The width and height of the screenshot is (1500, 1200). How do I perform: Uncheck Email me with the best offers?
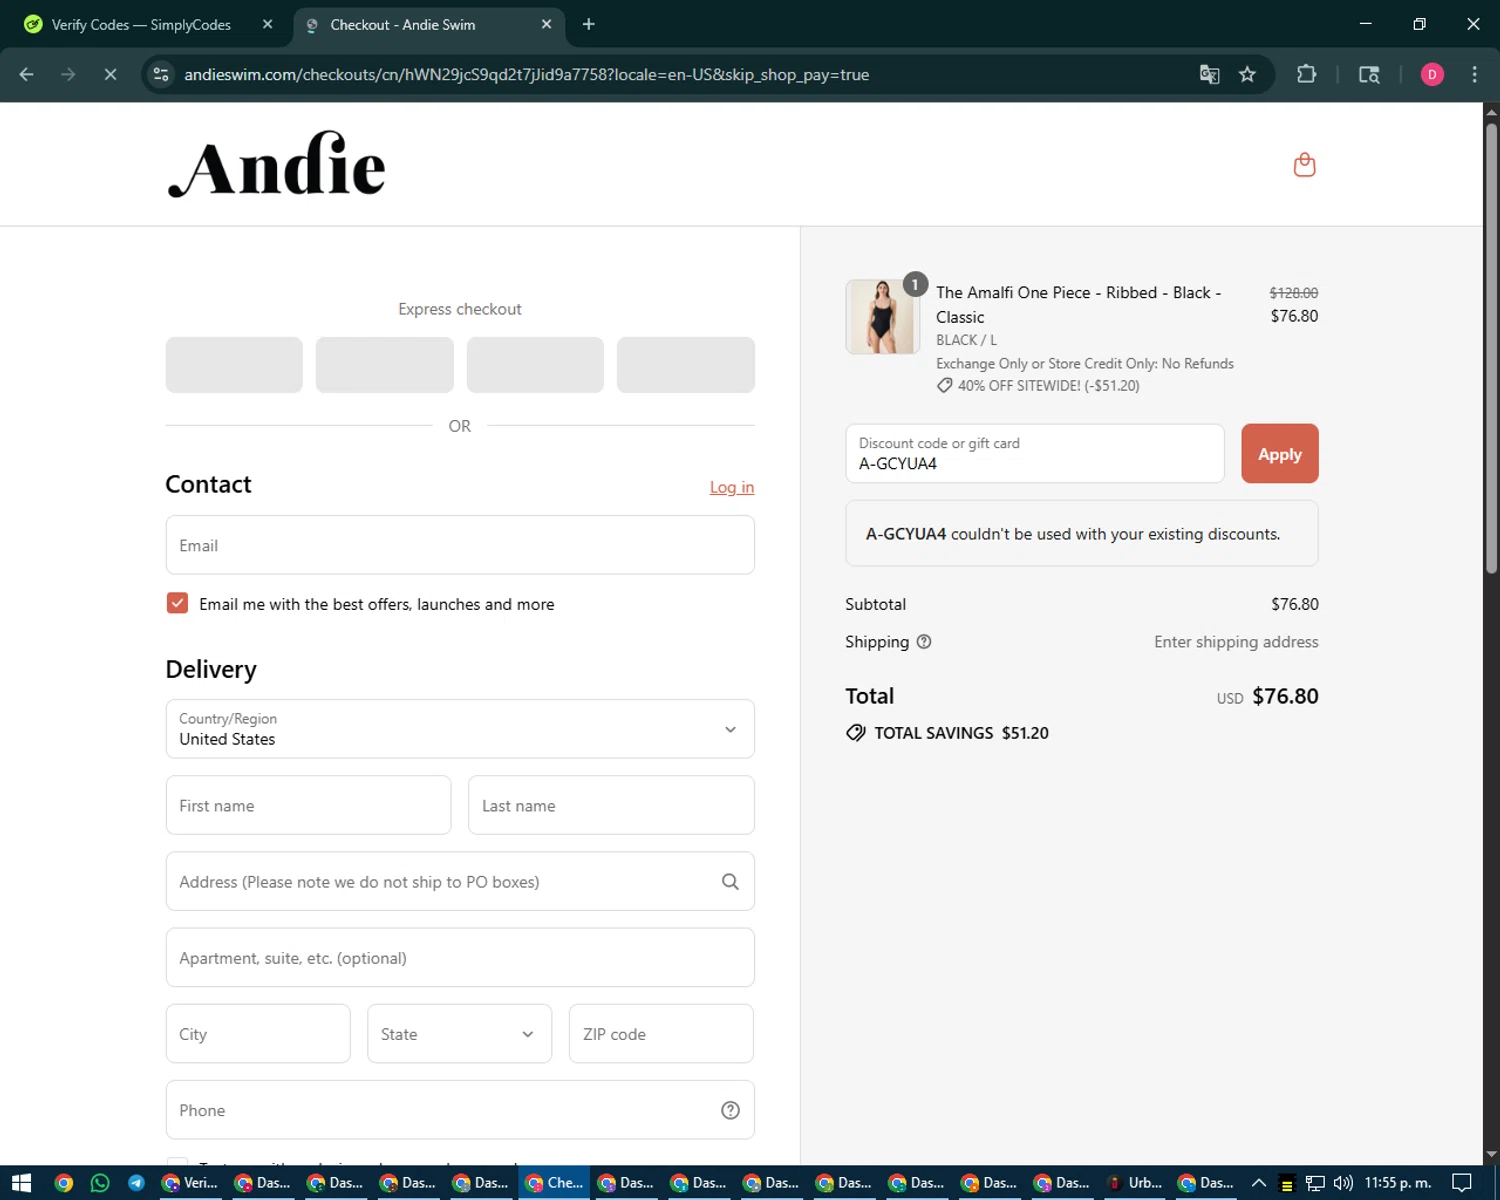click(177, 603)
